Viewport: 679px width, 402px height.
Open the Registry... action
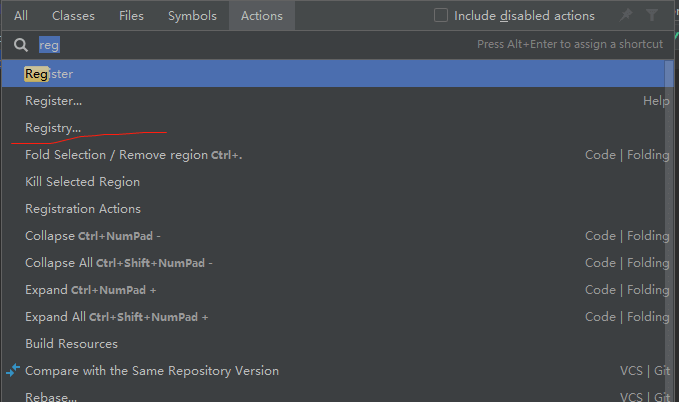[53, 128]
